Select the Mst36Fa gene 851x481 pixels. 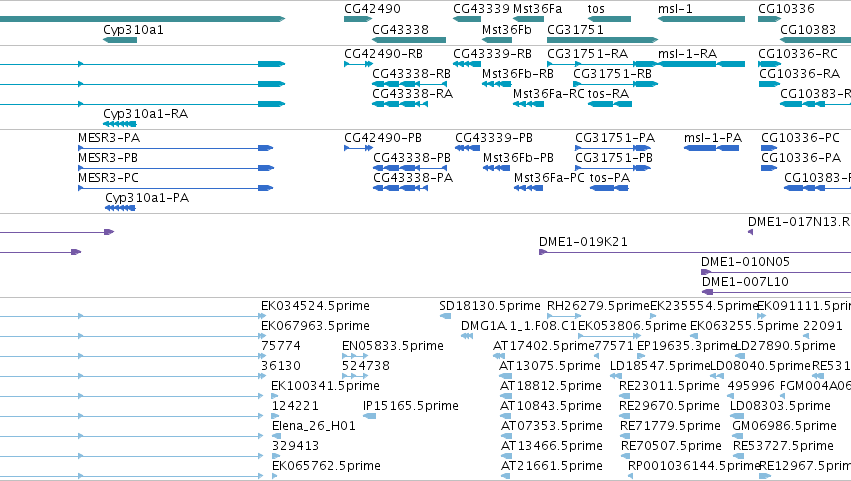pos(528,19)
